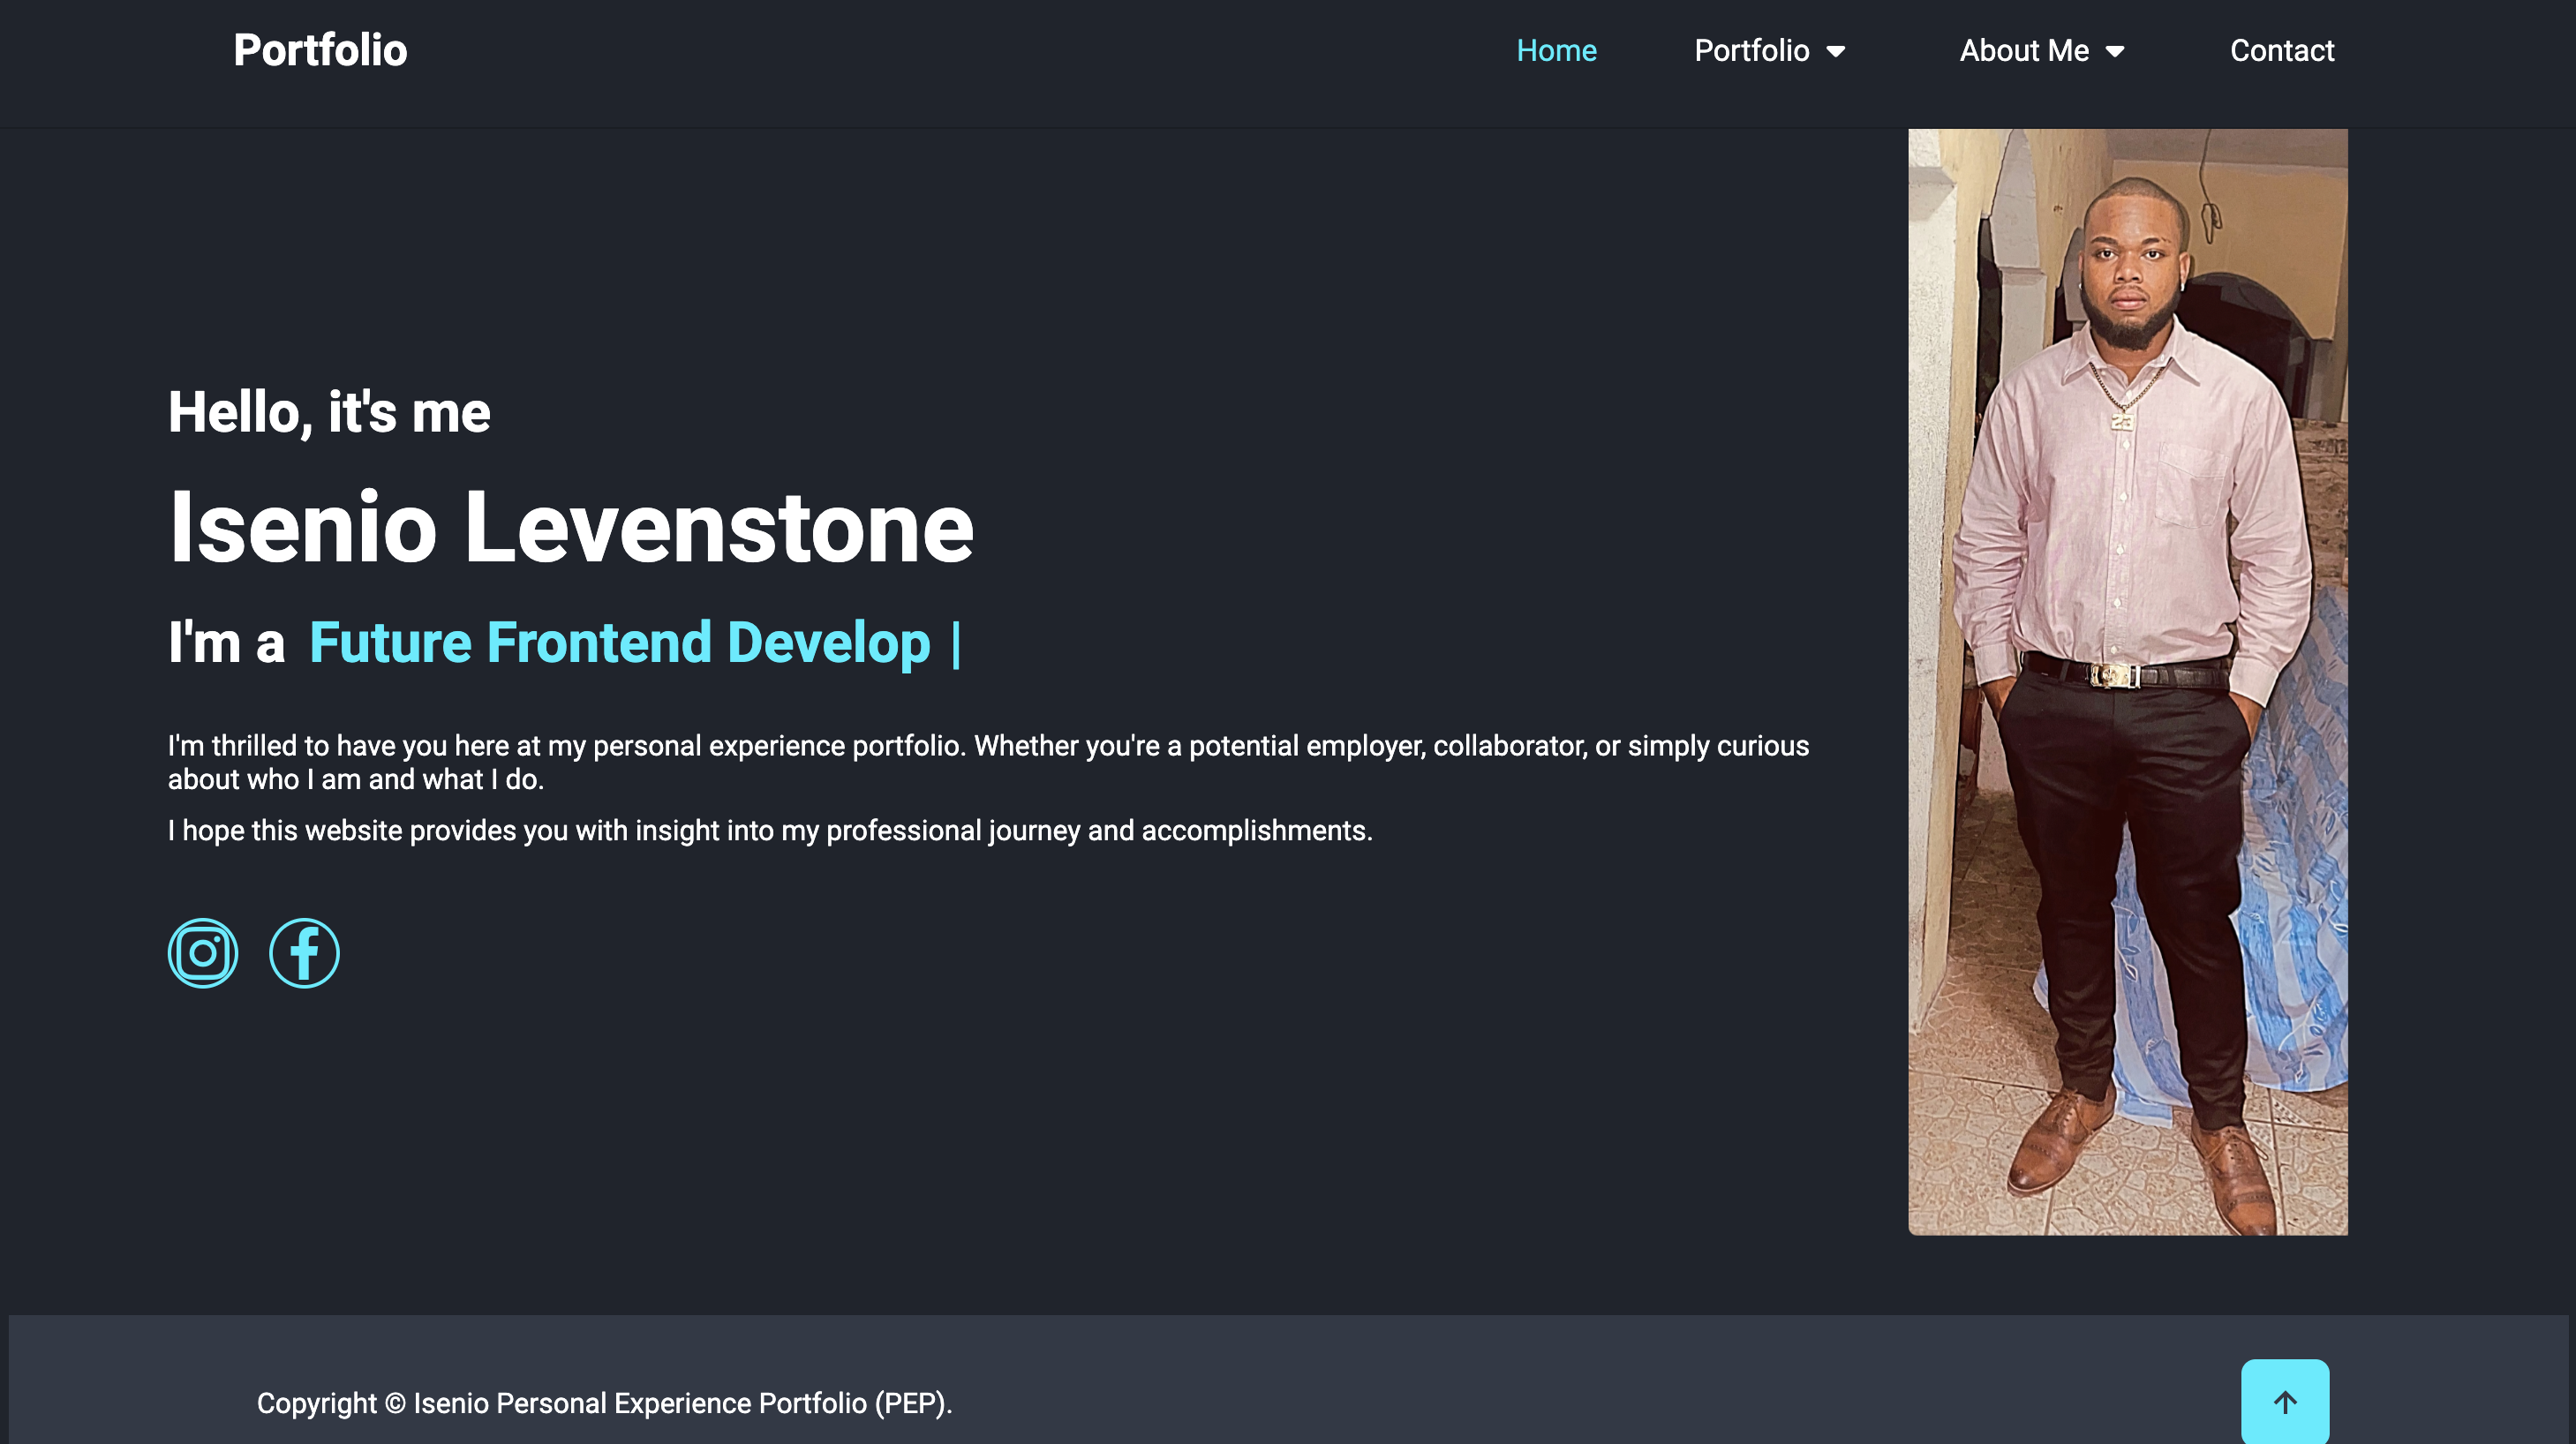
Task: Open the Instagram profile icon
Action: coord(203,953)
